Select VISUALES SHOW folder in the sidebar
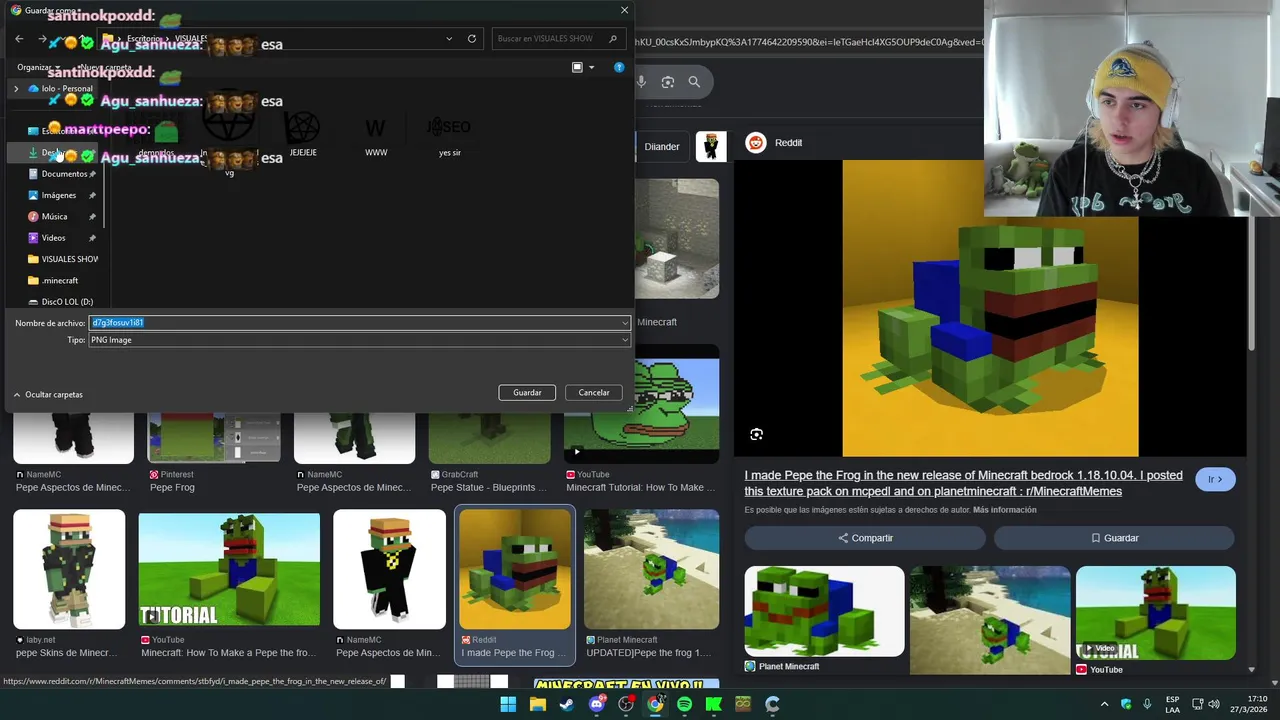This screenshot has height=720, width=1280. pyautogui.click(x=63, y=259)
